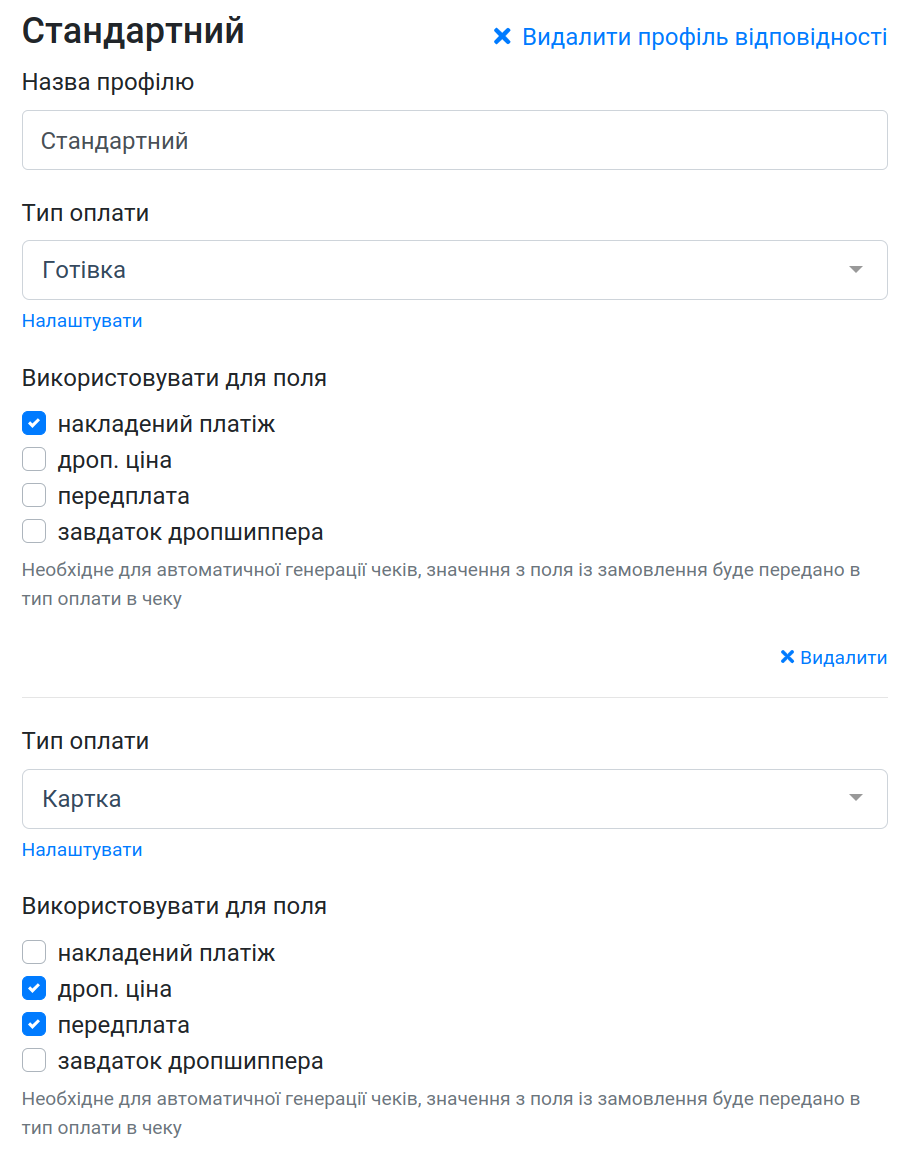
Task: Disable передплата in the Картка section
Action: click(x=34, y=1024)
